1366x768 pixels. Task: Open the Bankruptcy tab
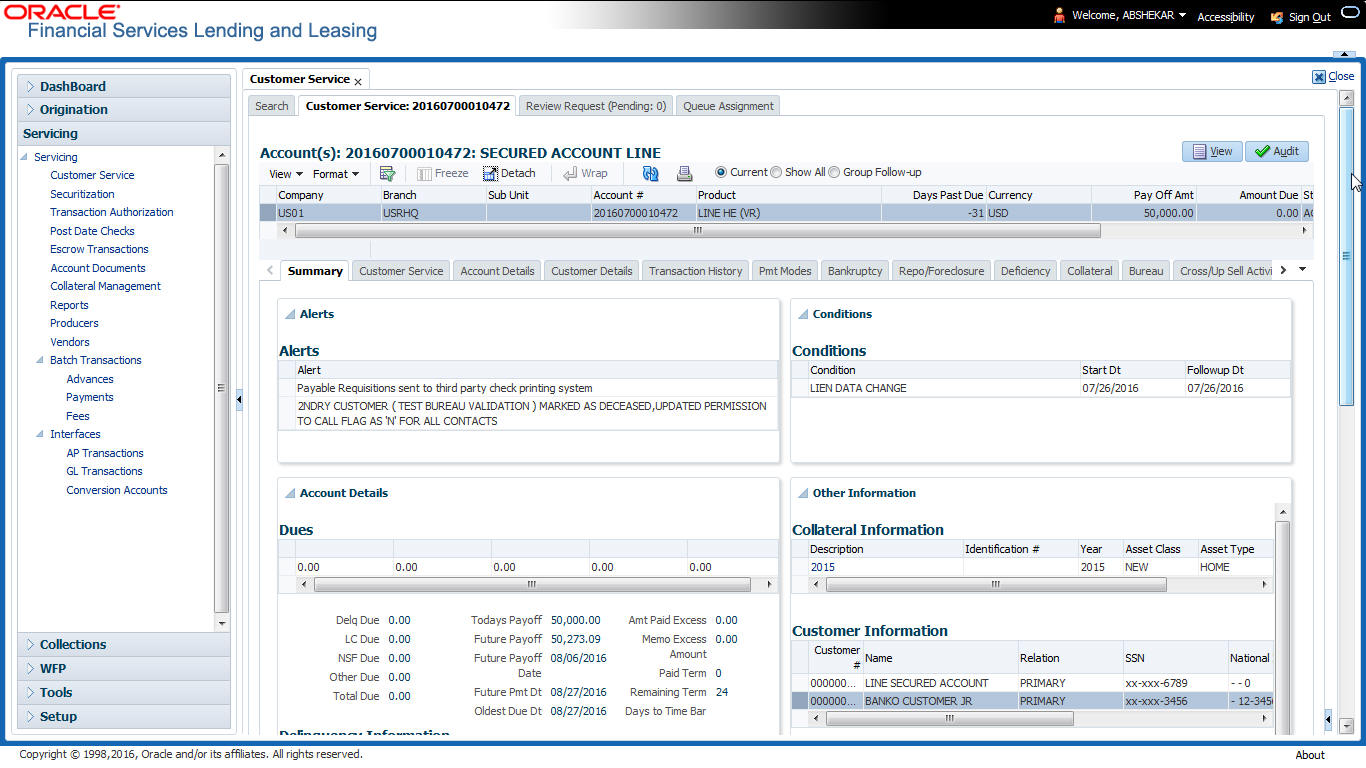(x=855, y=271)
